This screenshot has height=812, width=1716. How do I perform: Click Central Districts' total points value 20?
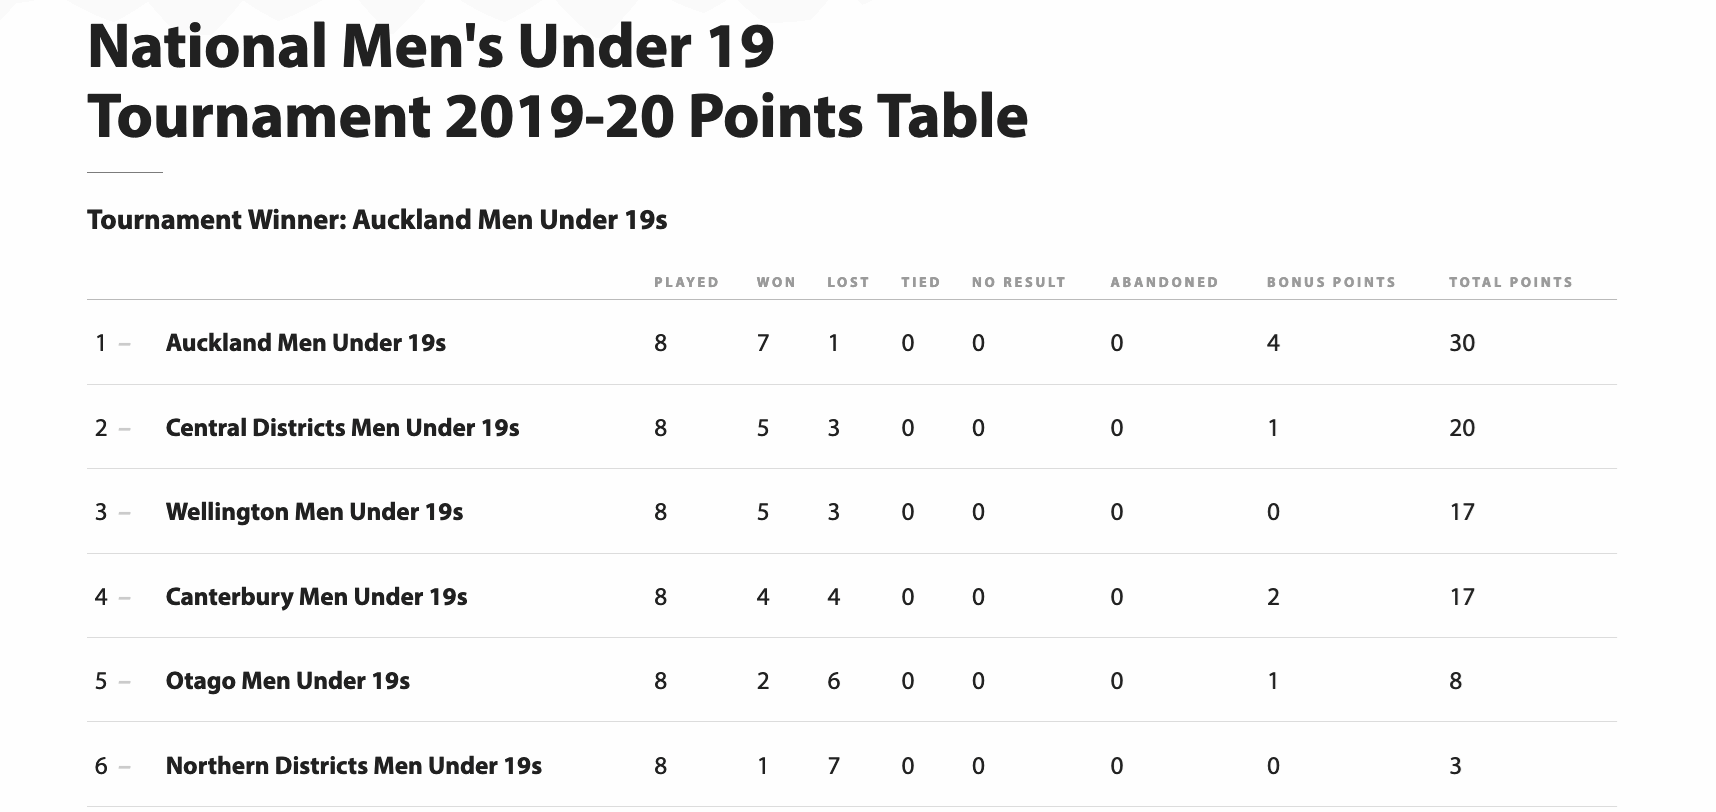pyautogui.click(x=1462, y=428)
